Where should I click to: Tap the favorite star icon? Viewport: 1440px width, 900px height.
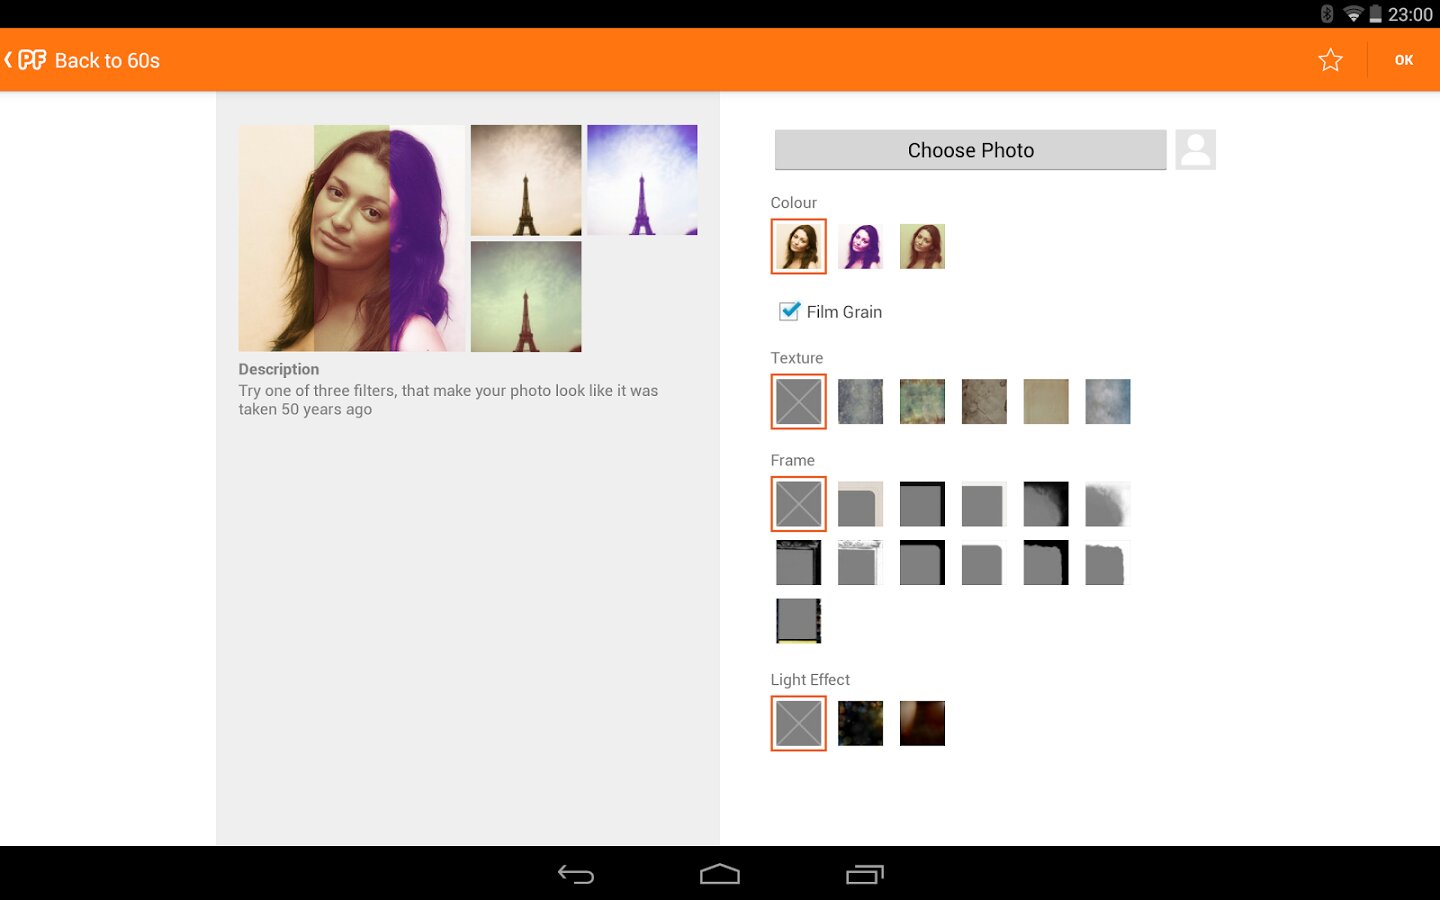pyautogui.click(x=1330, y=60)
